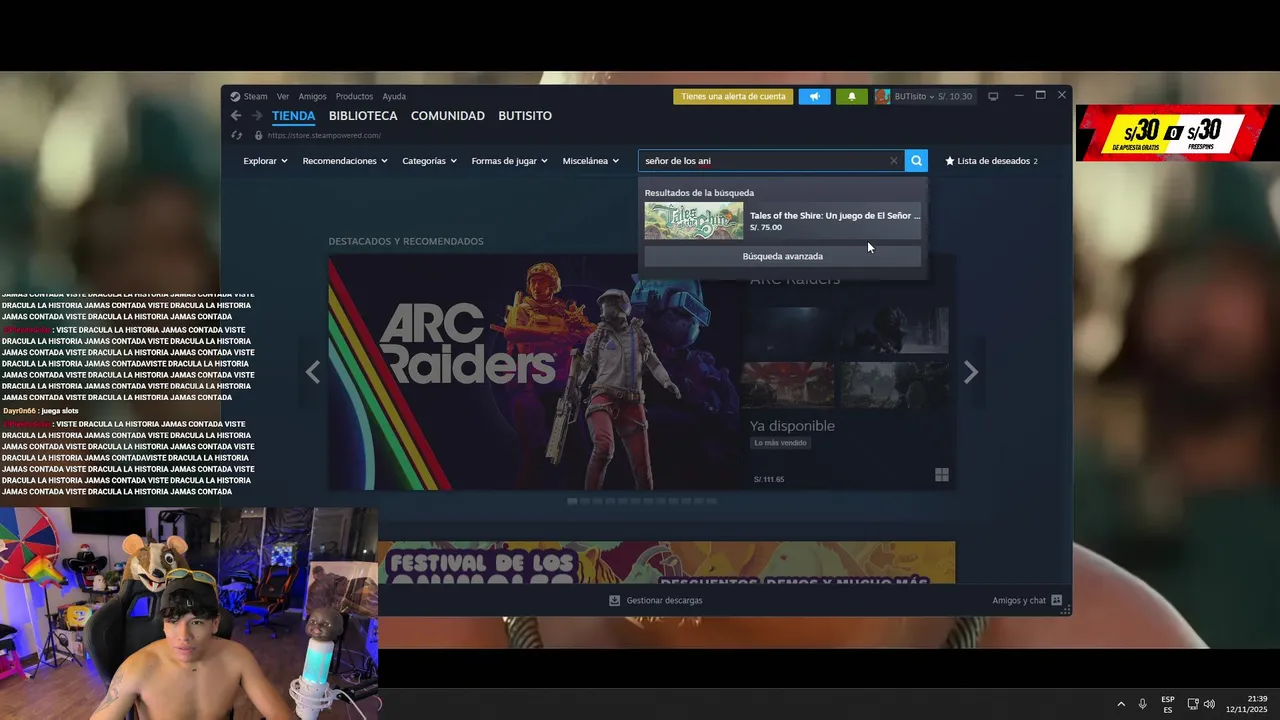Open the Explorar dropdown
1280x720 pixels.
tap(265, 161)
